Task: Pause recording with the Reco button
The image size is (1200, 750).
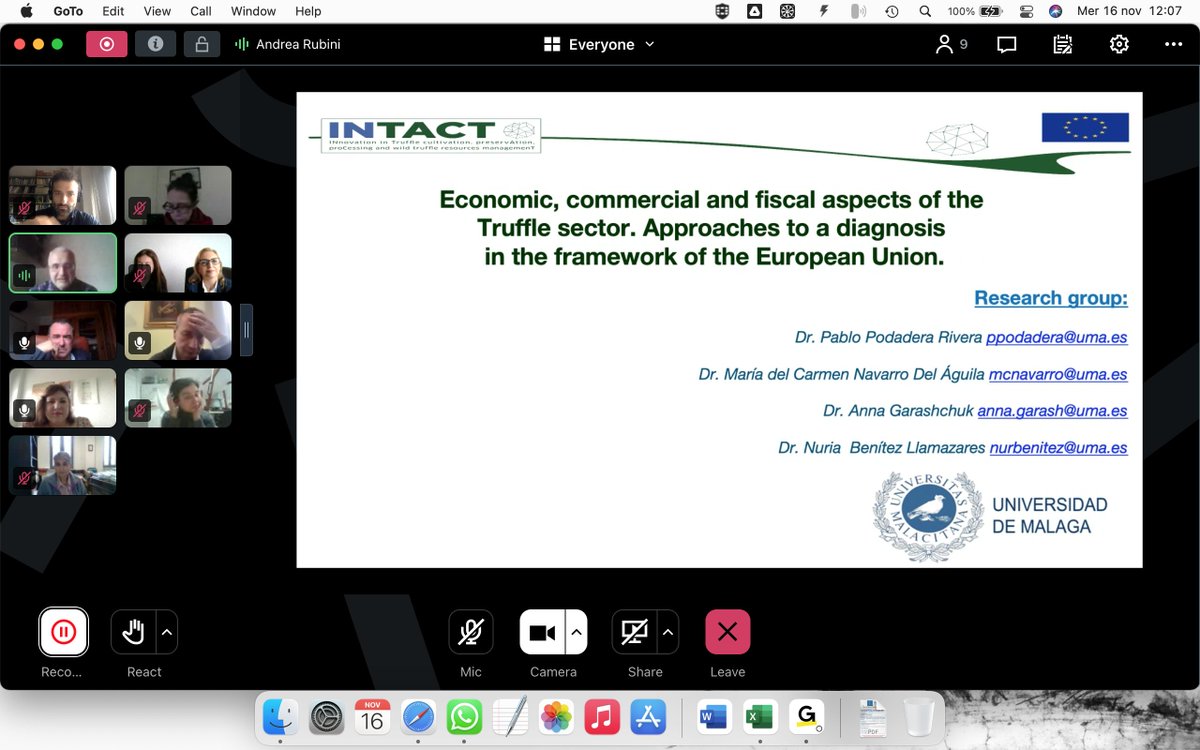Action: coord(63,631)
